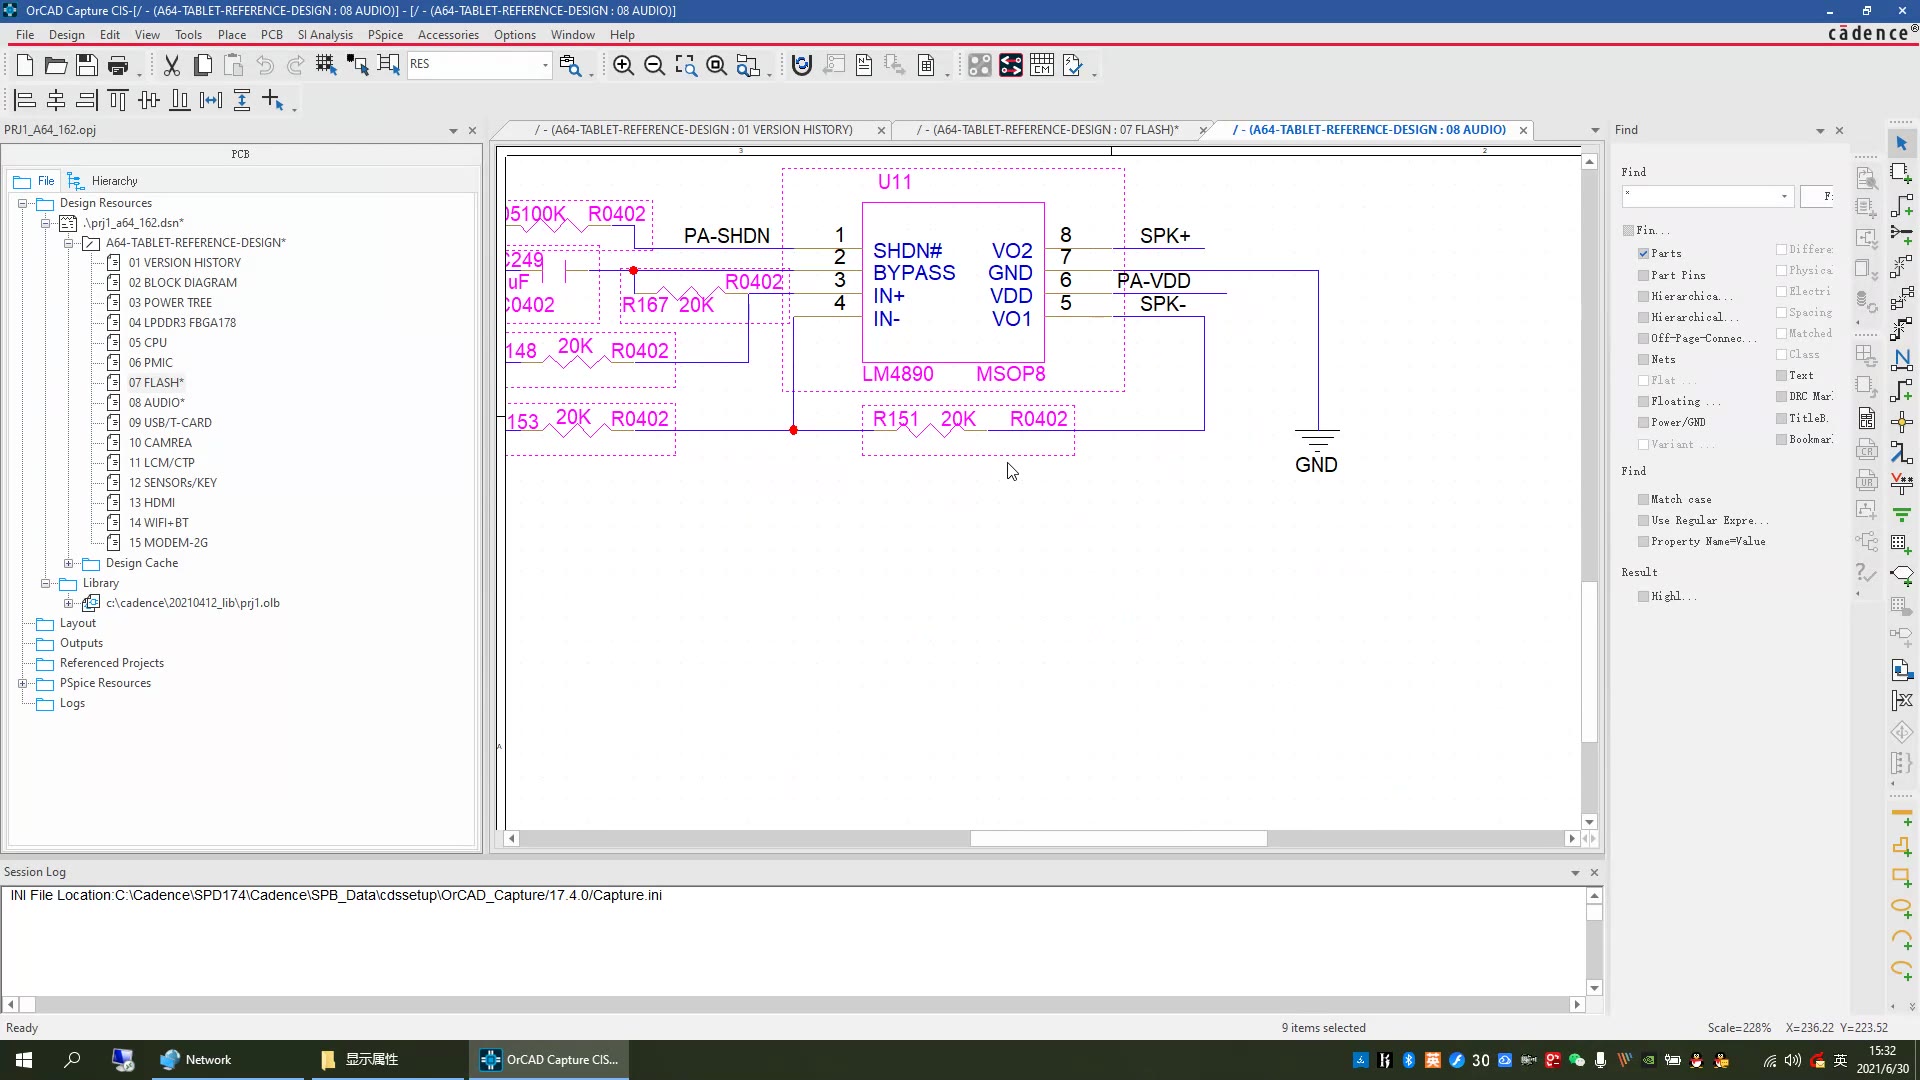Enable Use Regular Expression checkbox

[x=1643, y=520]
